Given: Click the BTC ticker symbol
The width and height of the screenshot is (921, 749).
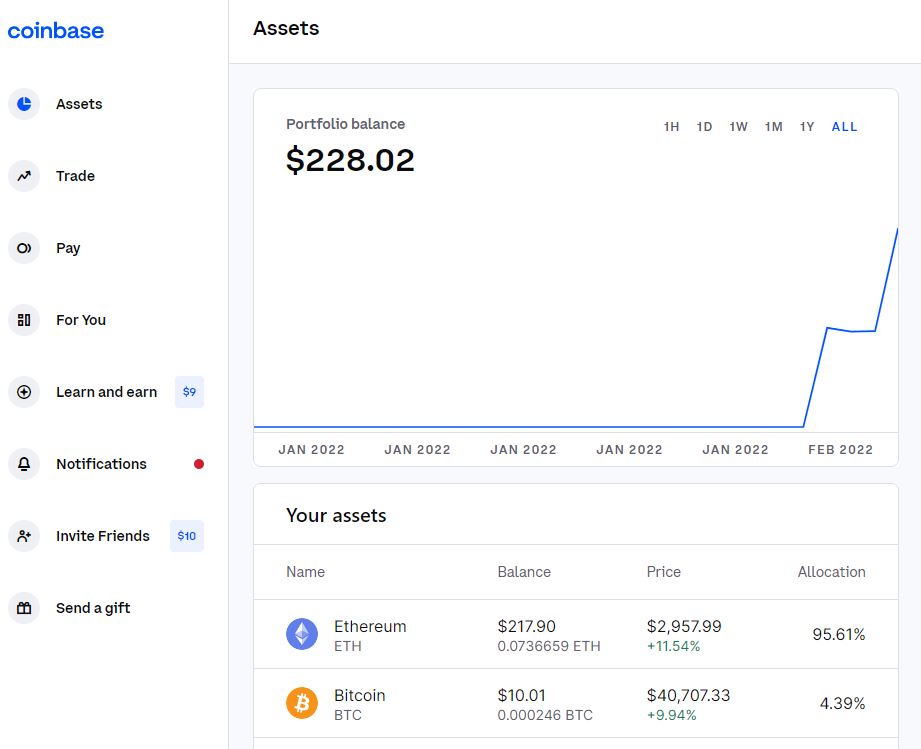Looking at the screenshot, I should tap(348, 716).
